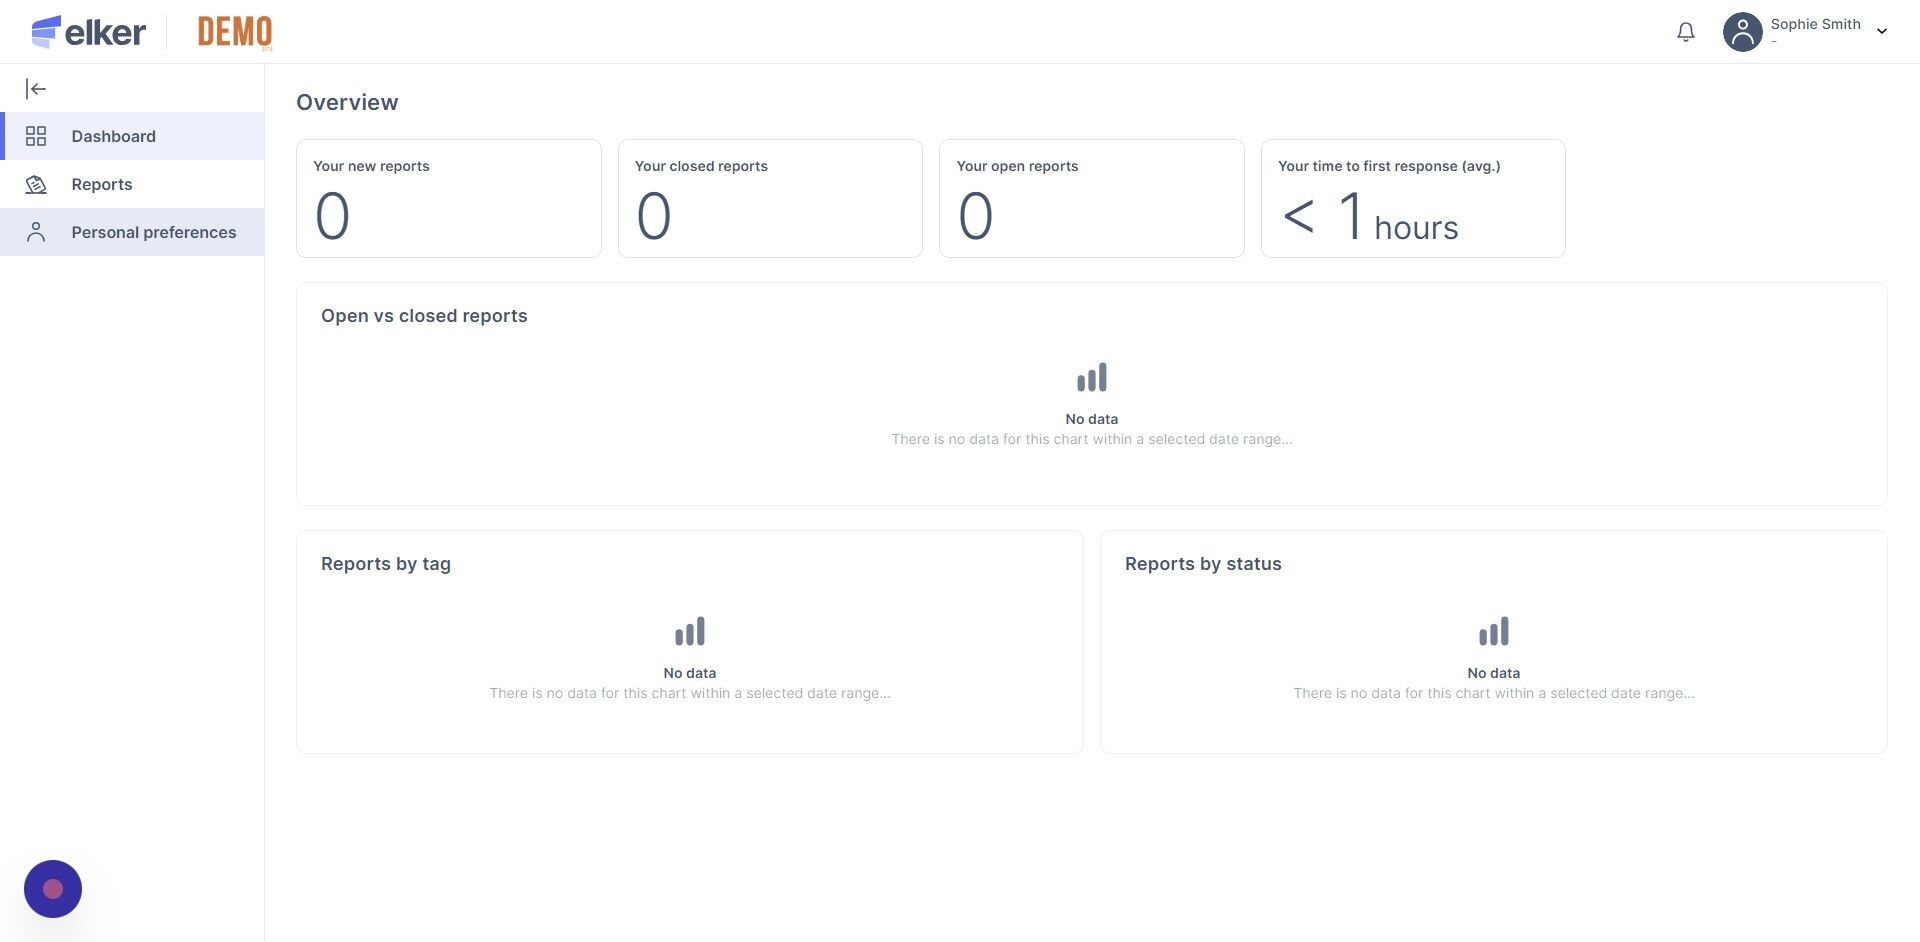Click the 'Reports by status' title
The width and height of the screenshot is (1920, 942).
click(1203, 564)
